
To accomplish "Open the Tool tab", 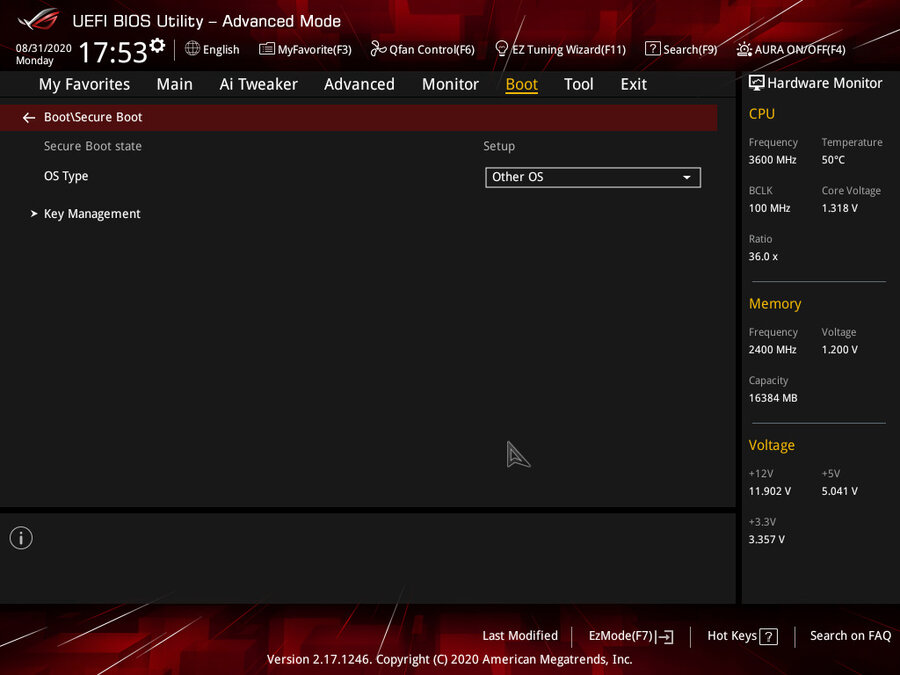I will [579, 84].
